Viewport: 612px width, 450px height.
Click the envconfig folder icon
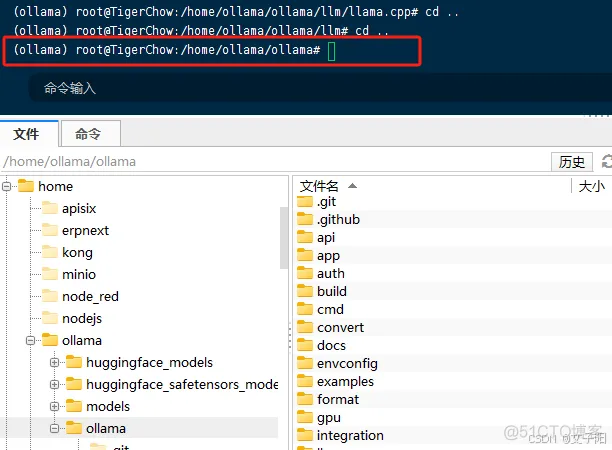(305, 363)
